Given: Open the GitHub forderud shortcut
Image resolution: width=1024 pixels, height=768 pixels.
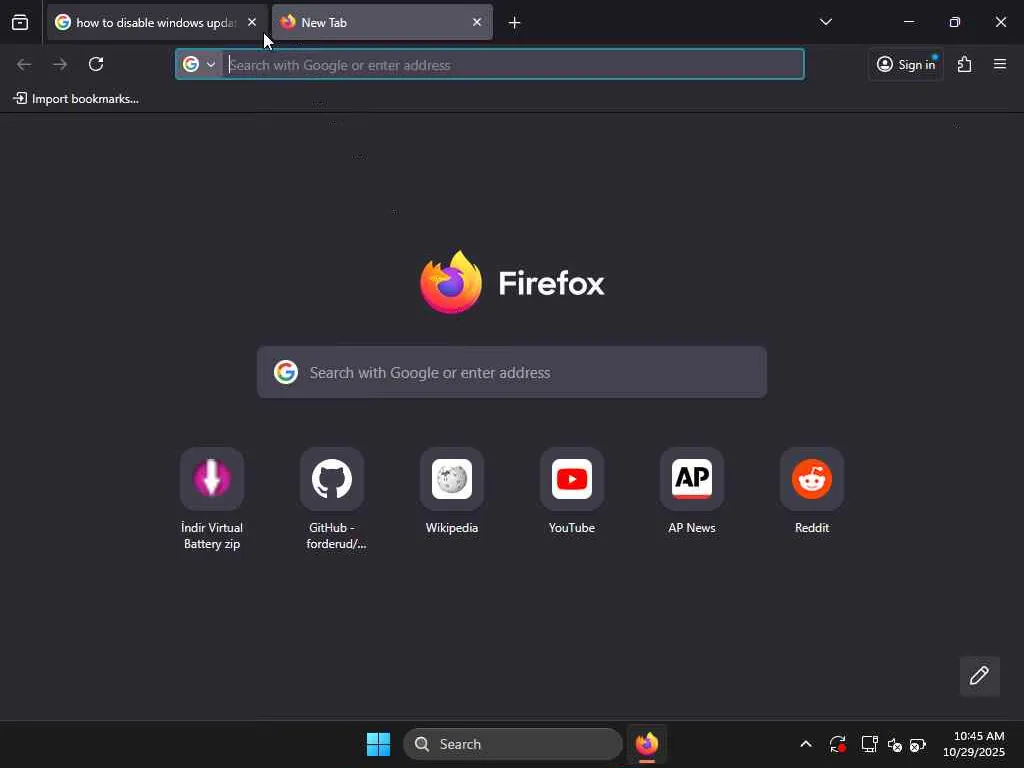Looking at the screenshot, I should pyautogui.click(x=332, y=499).
